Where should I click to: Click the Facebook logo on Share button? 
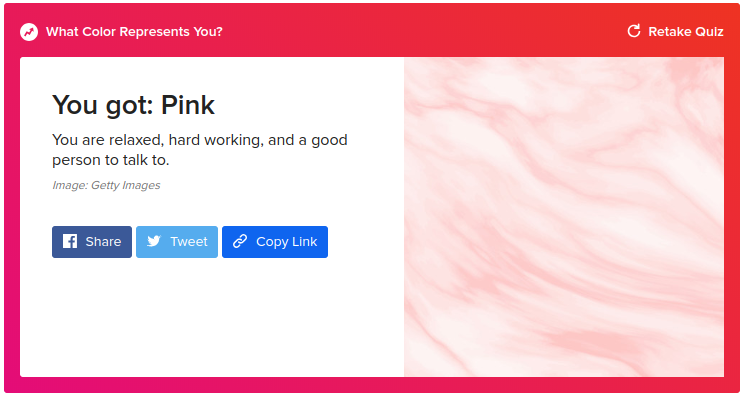coord(70,242)
